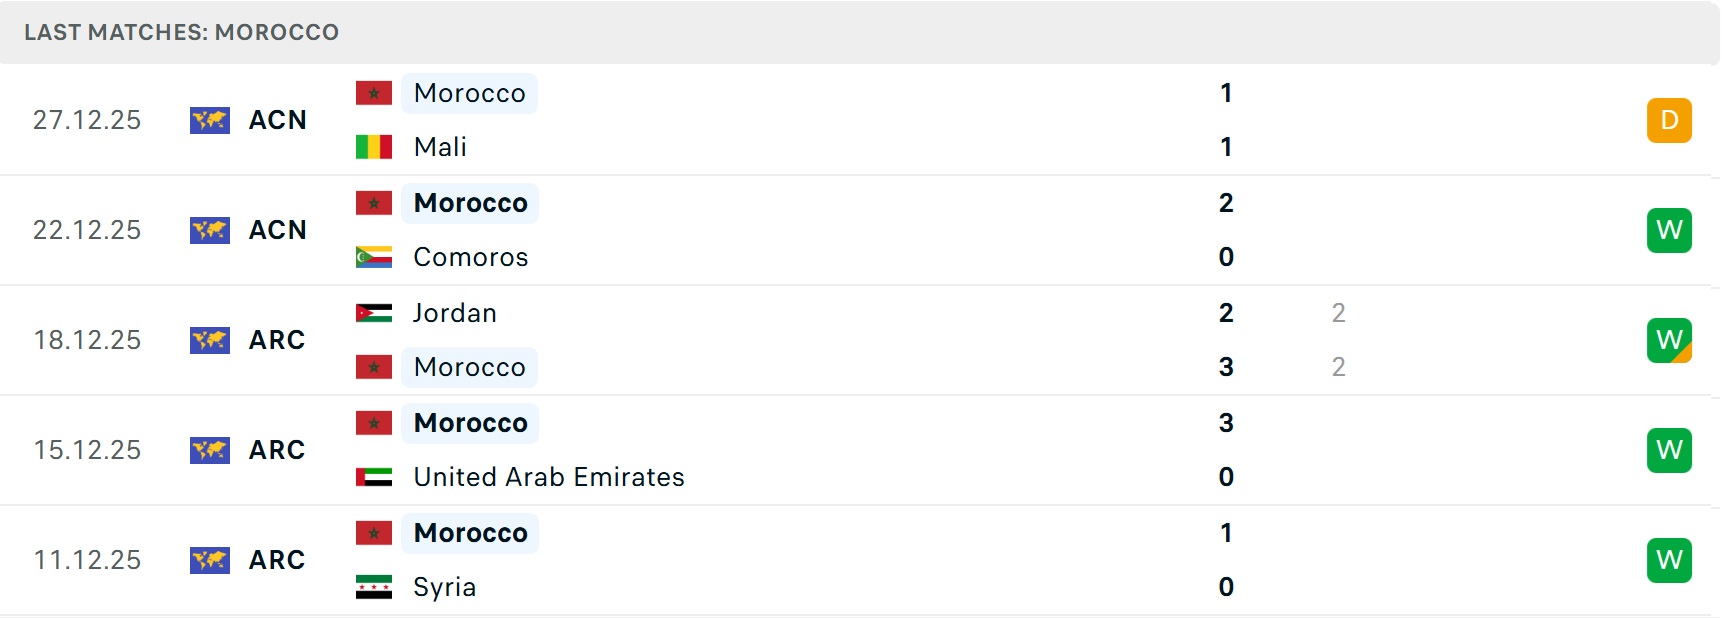1722x618 pixels.
Task: Click the orange D draw result badge
Action: [x=1669, y=120]
